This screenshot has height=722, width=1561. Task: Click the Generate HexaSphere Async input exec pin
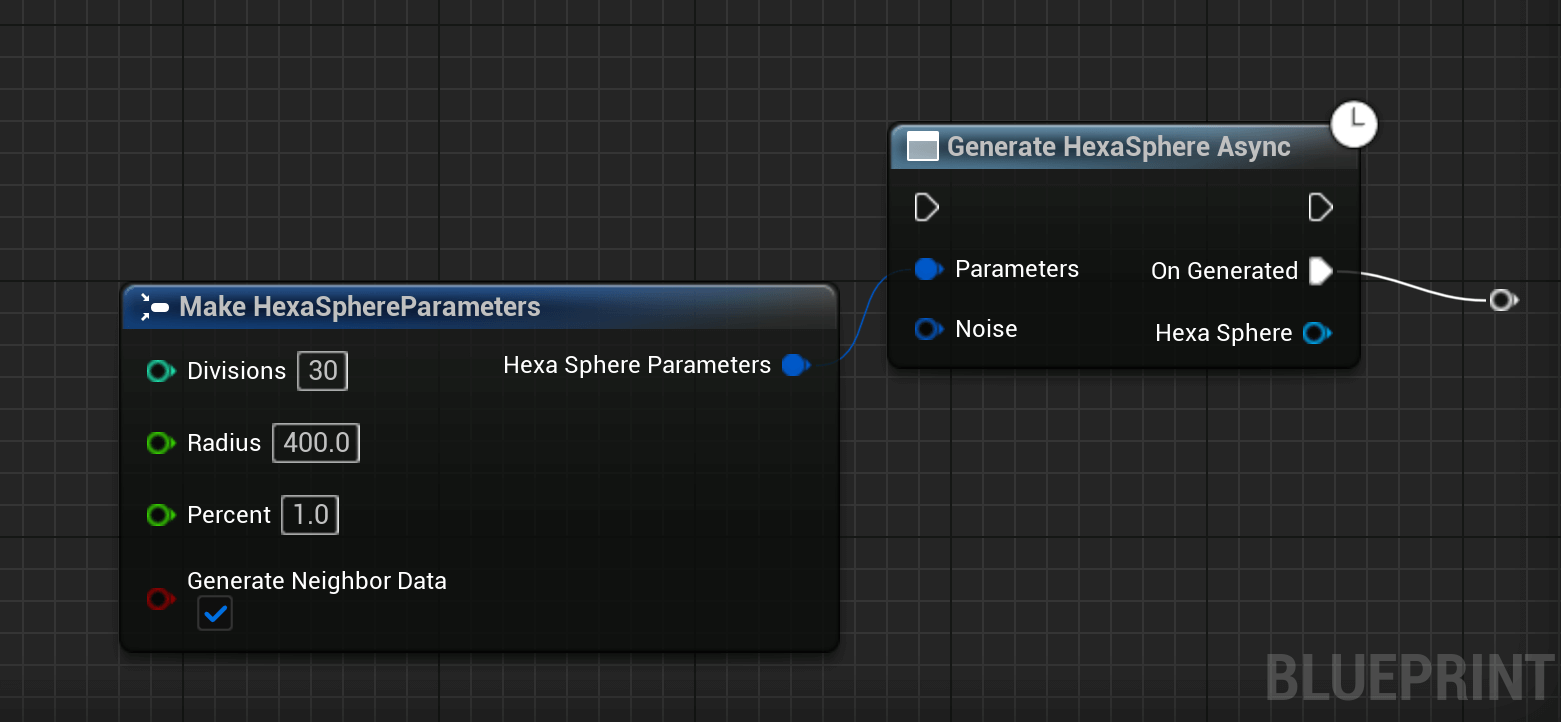point(927,207)
